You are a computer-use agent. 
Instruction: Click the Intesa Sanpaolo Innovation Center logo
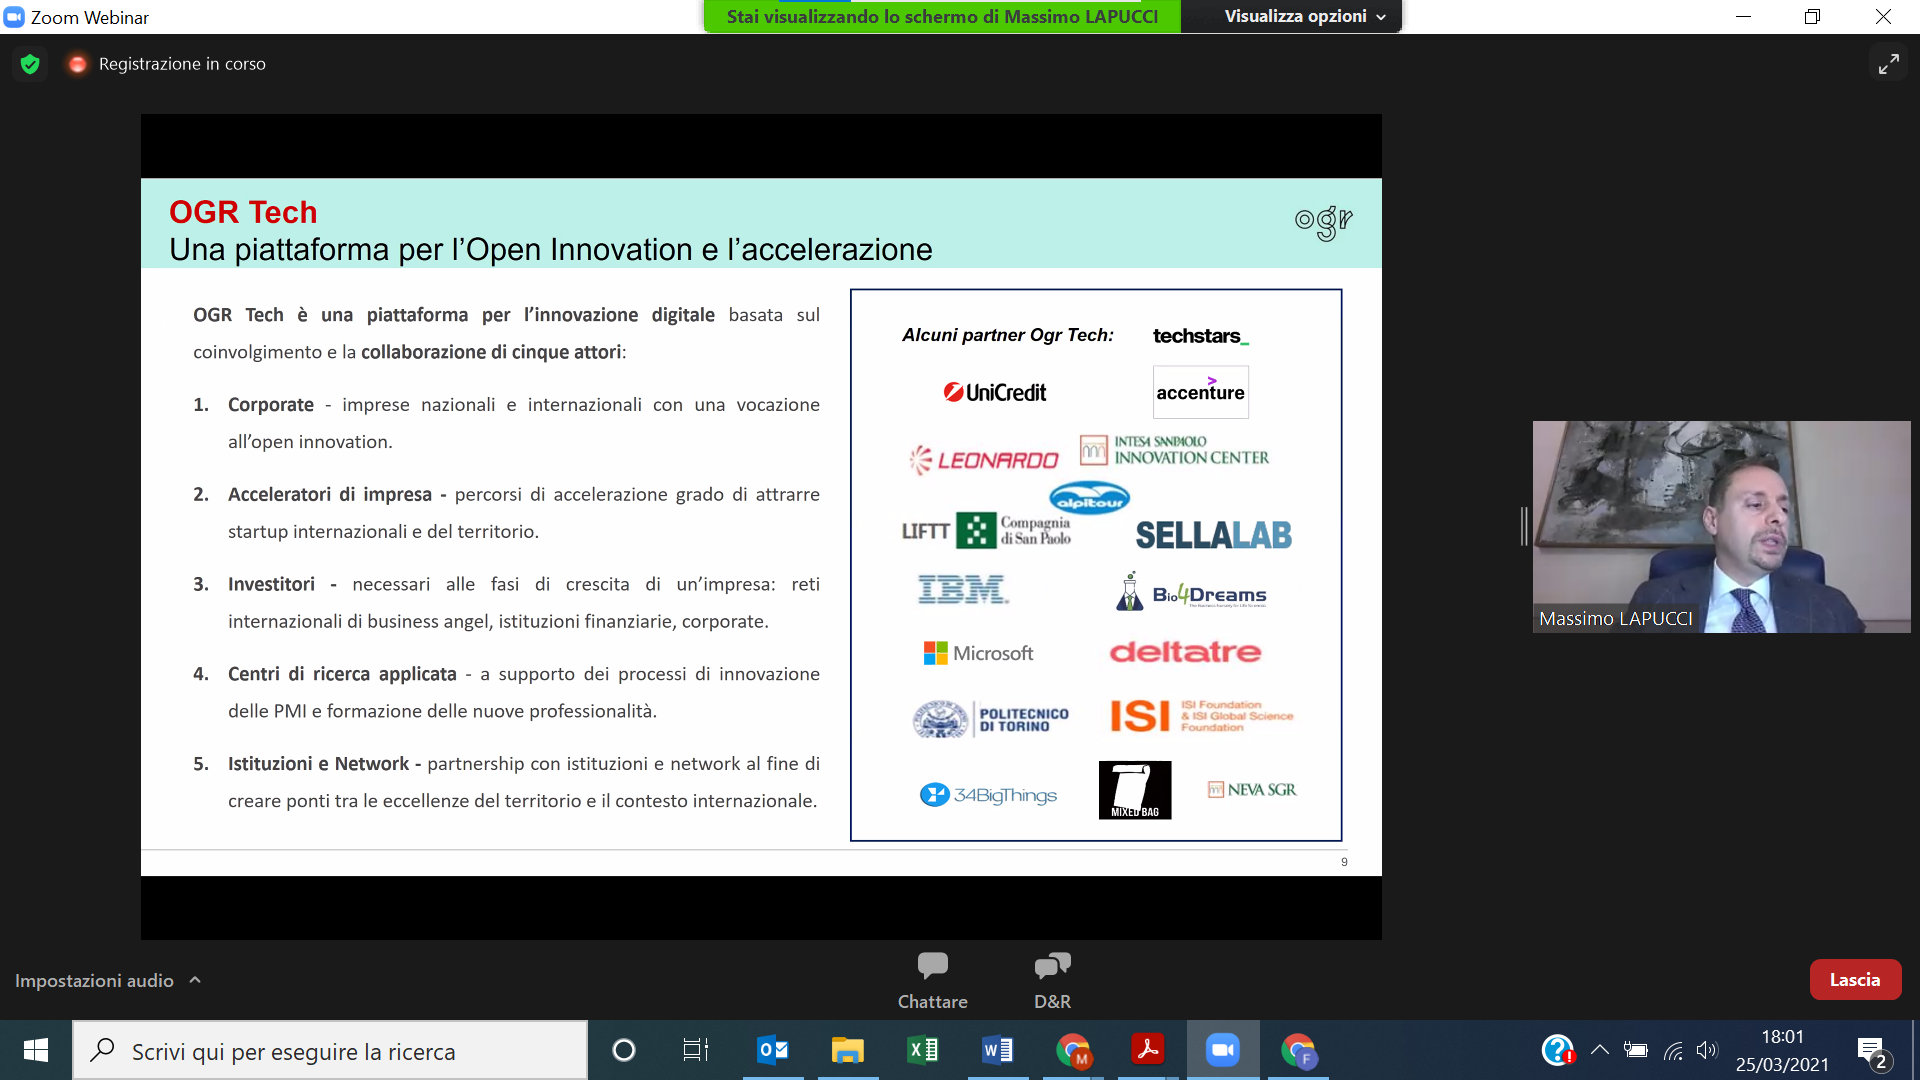point(1174,450)
